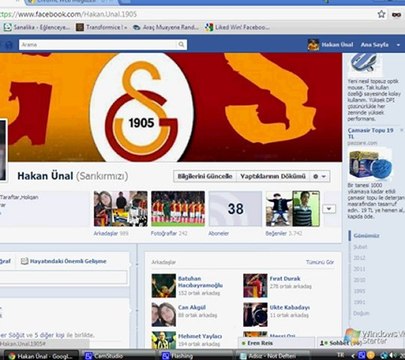The height and width of the screenshot is (360, 405).
Task: Open Batuhan Hacıbayramoğlu's profile link
Action: 200,282
